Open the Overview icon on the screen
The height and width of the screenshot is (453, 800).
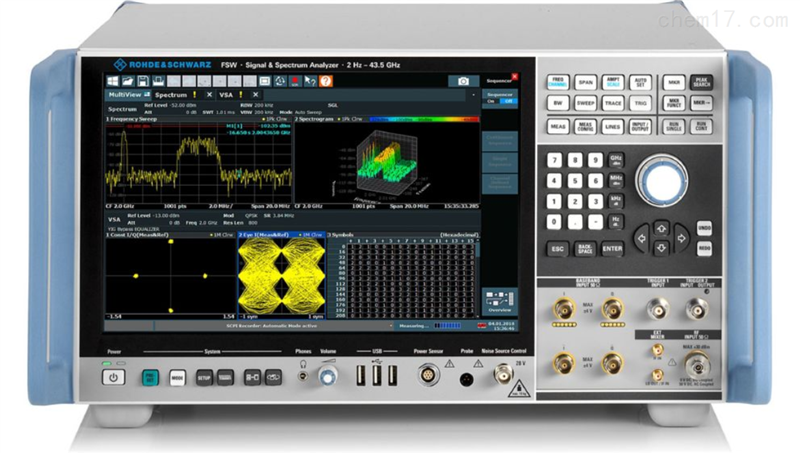[x=497, y=301]
